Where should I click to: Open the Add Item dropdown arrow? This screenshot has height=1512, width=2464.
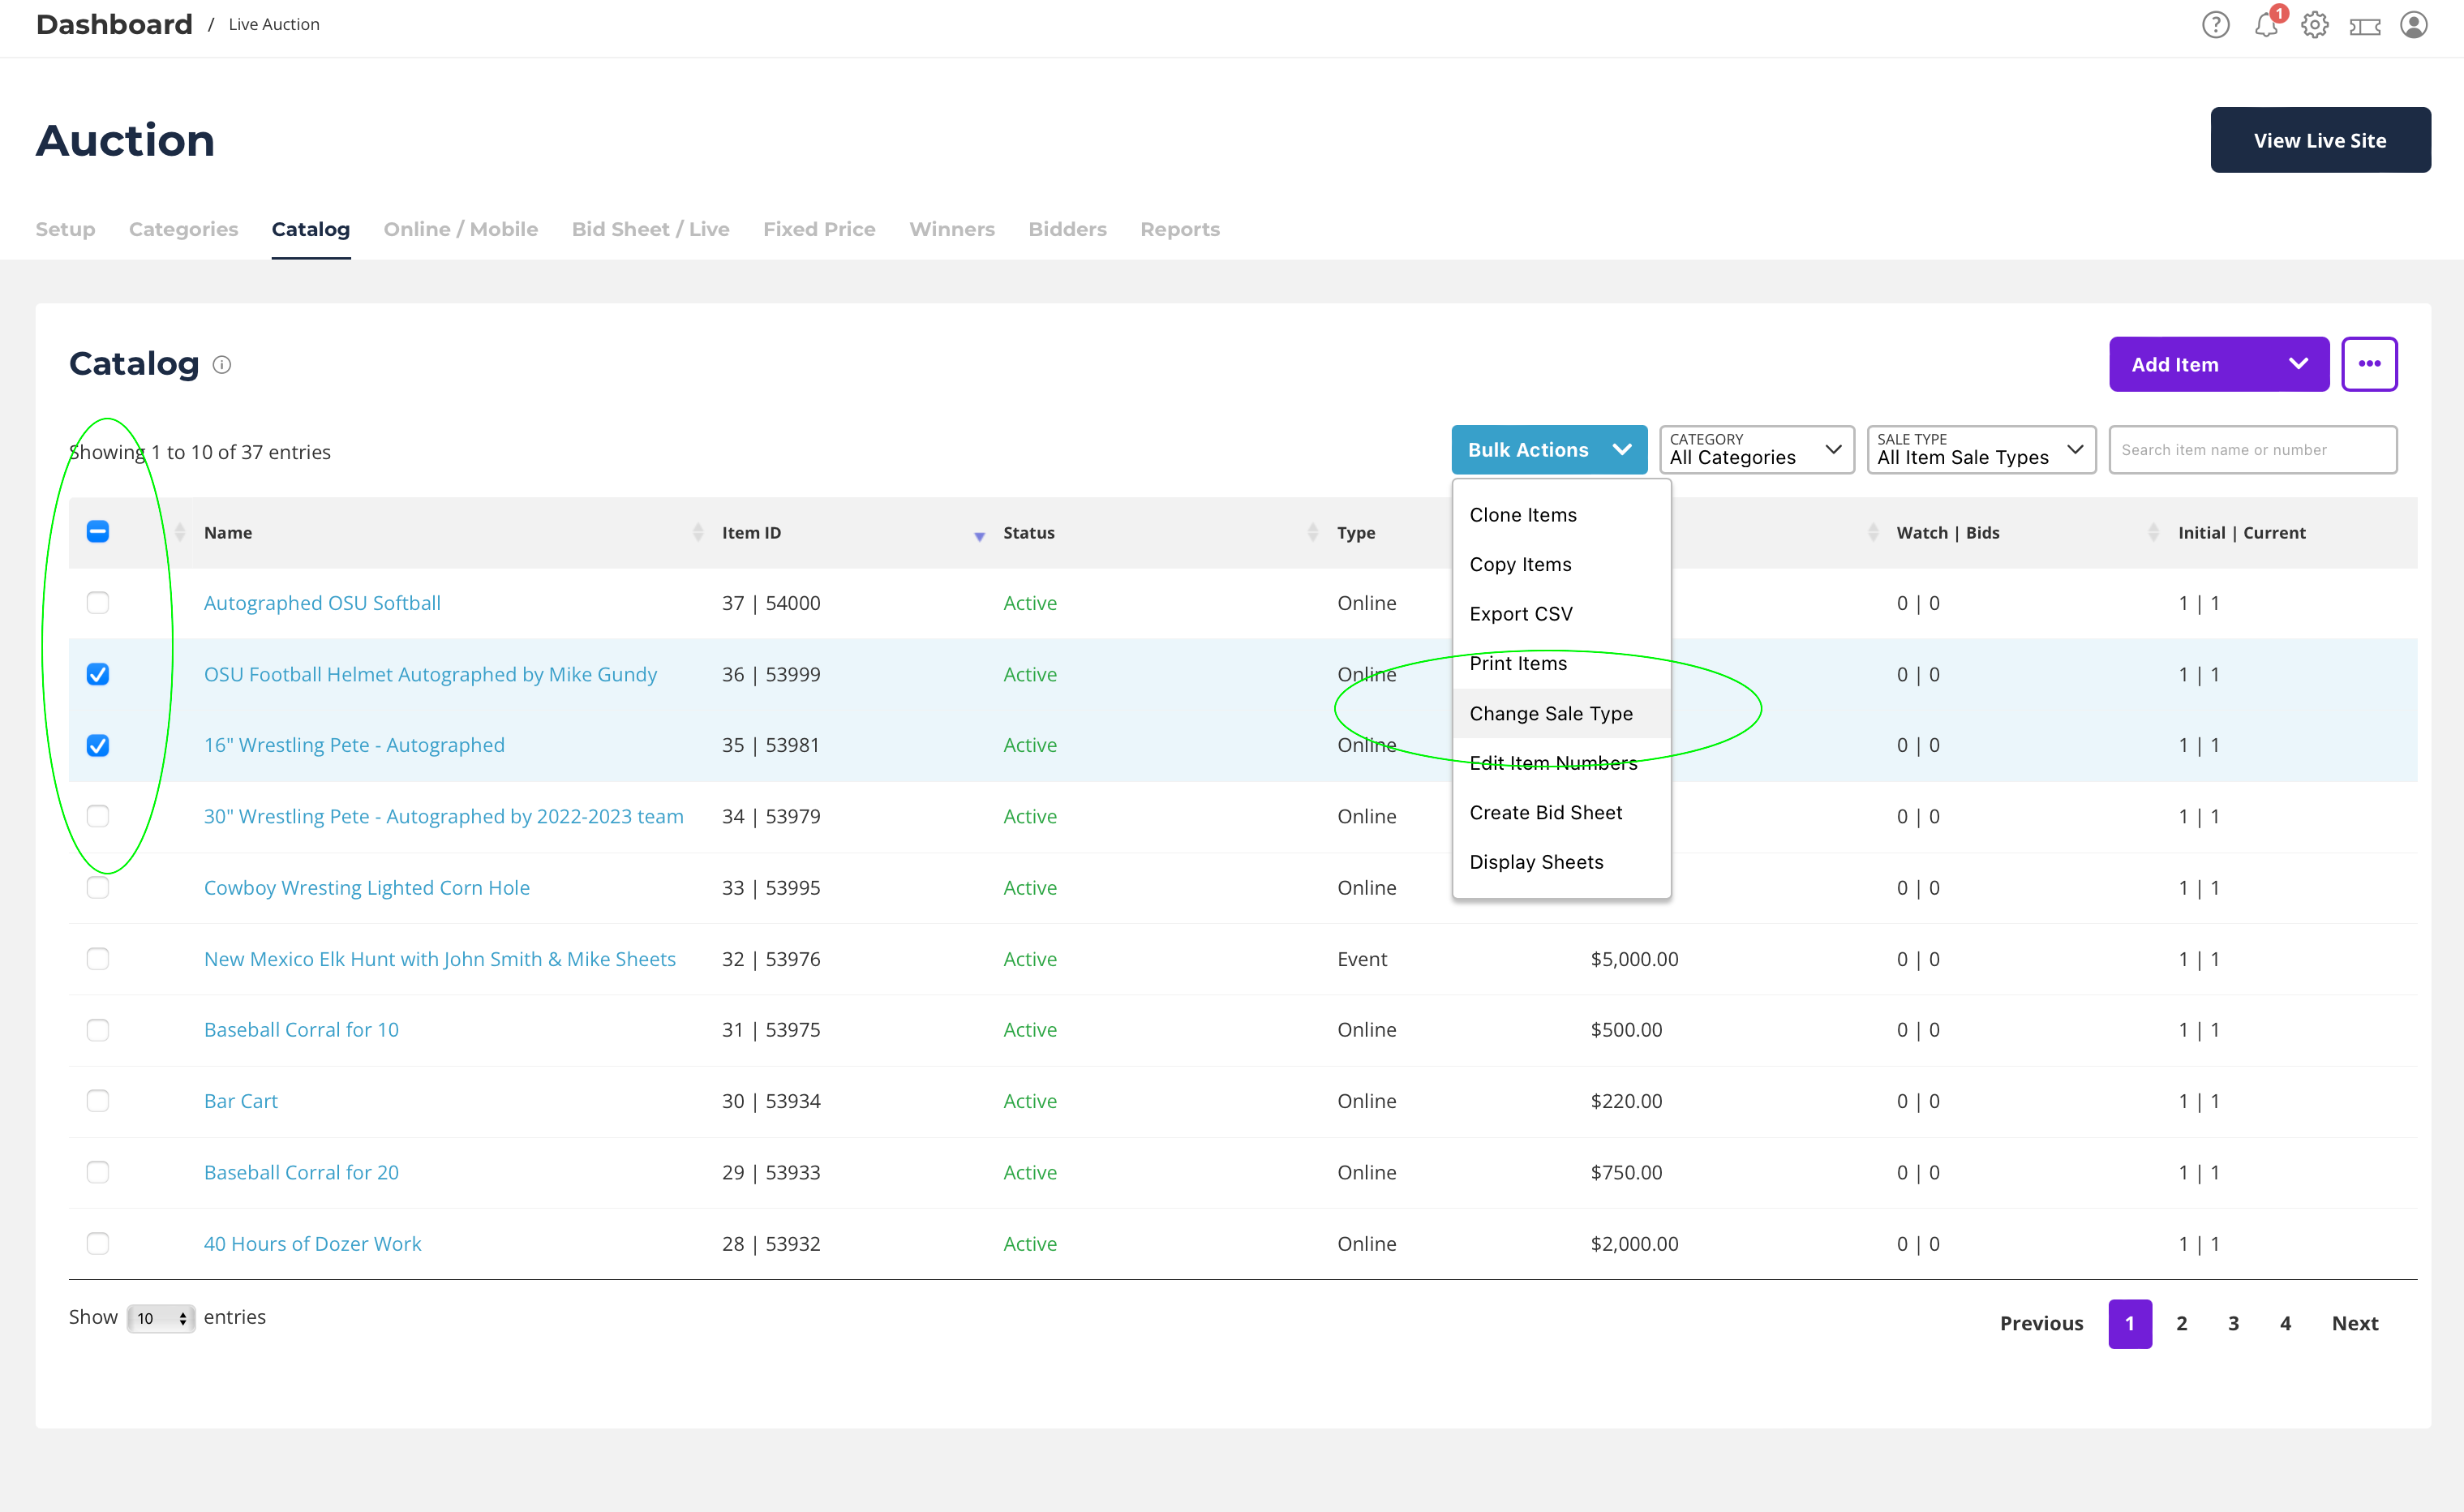pos(2298,364)
